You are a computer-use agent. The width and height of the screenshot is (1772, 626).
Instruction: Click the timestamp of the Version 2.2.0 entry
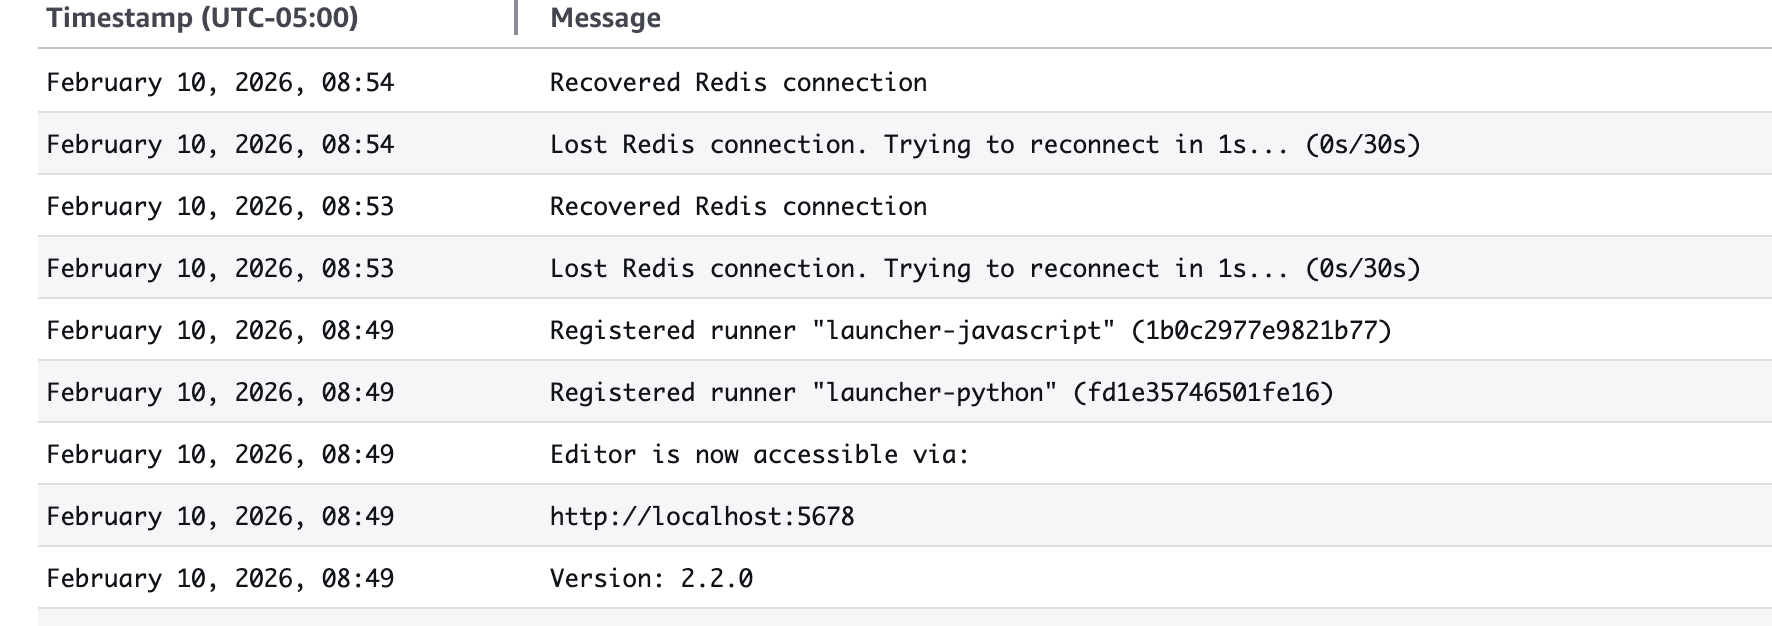coord(220,579)
